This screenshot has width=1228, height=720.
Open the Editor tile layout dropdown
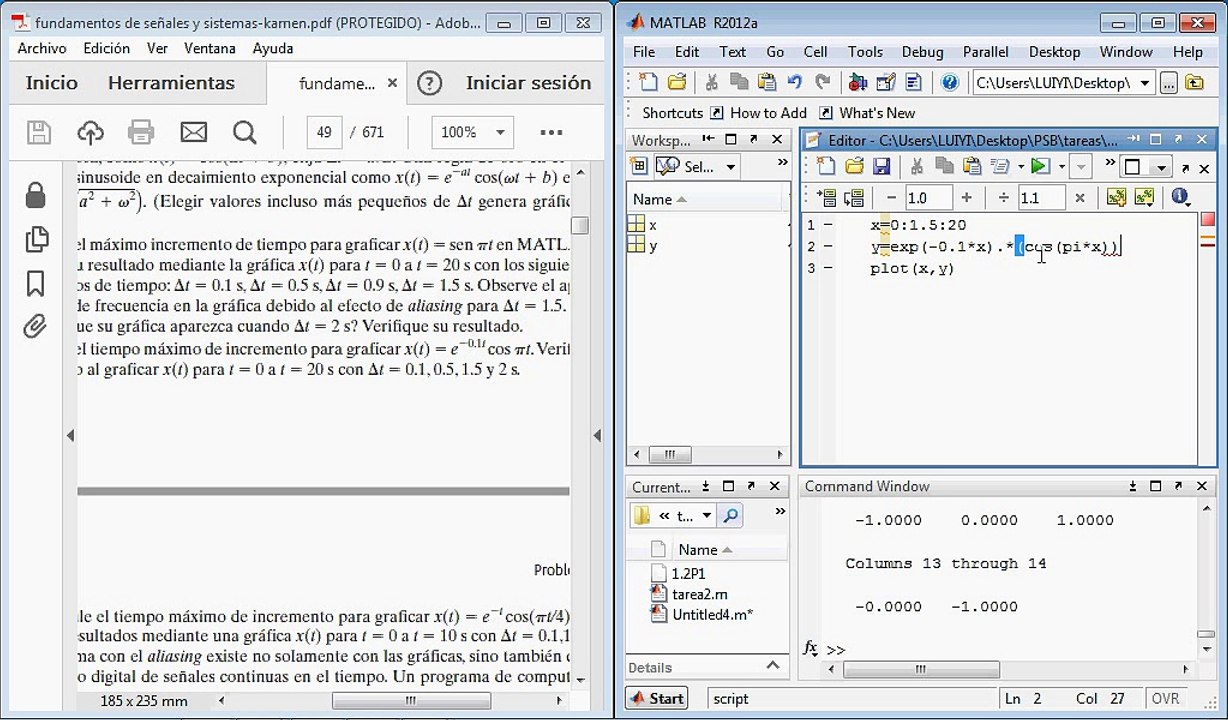pyautogui.click(x=1162, y=167)
